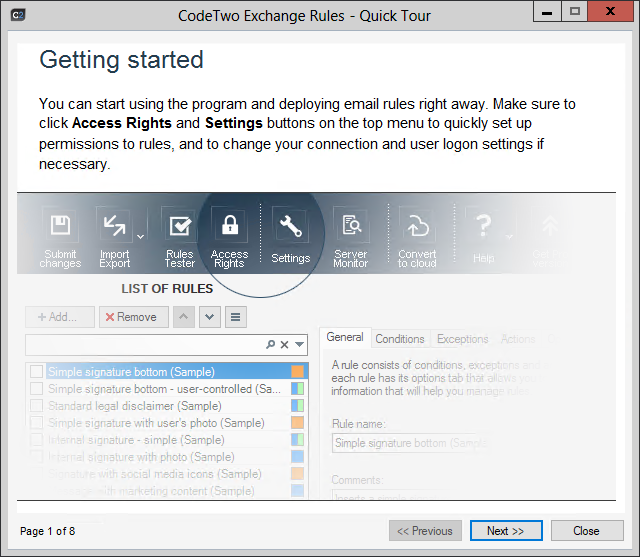
Task: Click the Rule name input field
Action: point(410,443)
